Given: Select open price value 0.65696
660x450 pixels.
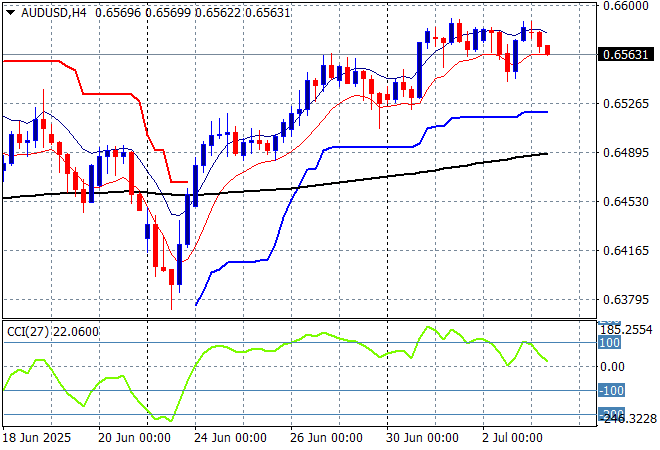Looking at the screenshot, I should [x=118, y=13].
